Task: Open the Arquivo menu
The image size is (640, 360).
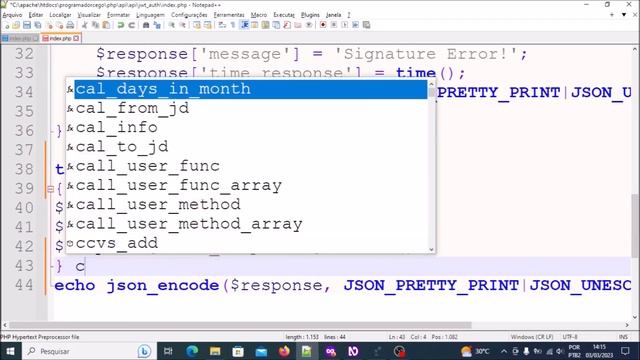Action: click(x=12, y=15)
